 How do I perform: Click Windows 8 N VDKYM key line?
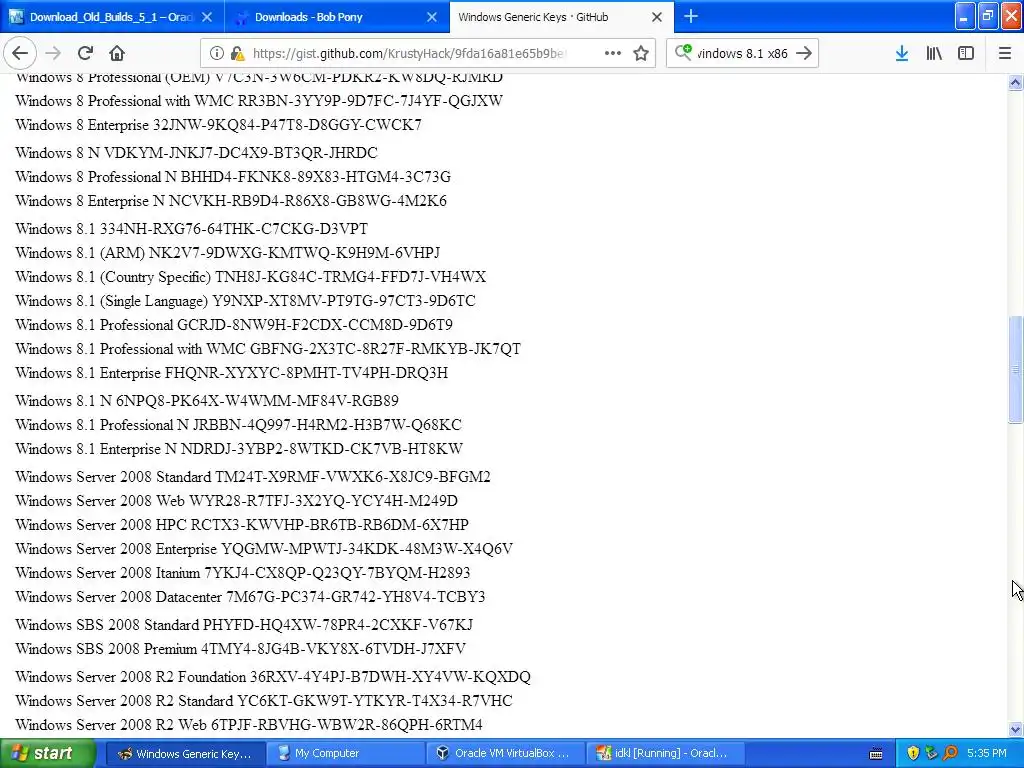click(197, 153)
